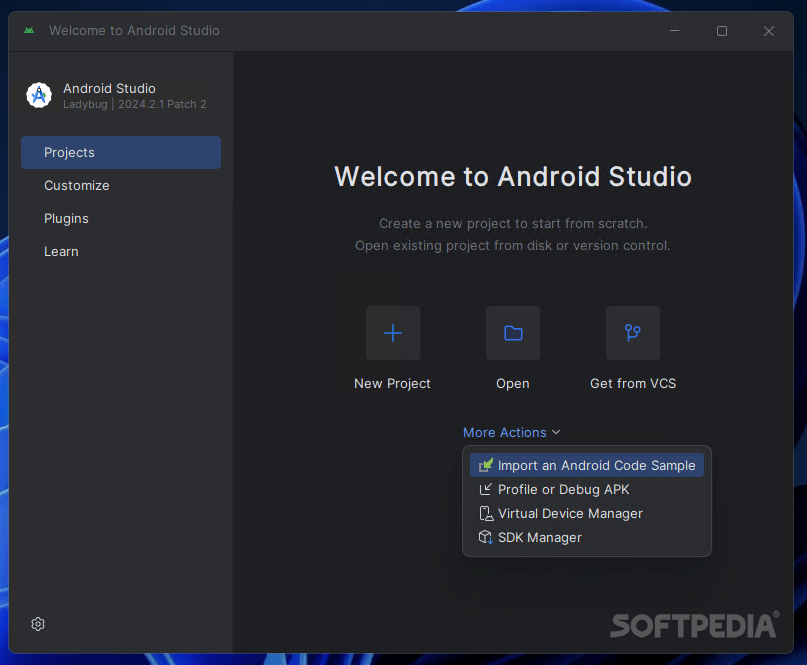The image size is (807, 665).
Task: Collapse the More Actions dropdown
Action: (x=511, y=432)
